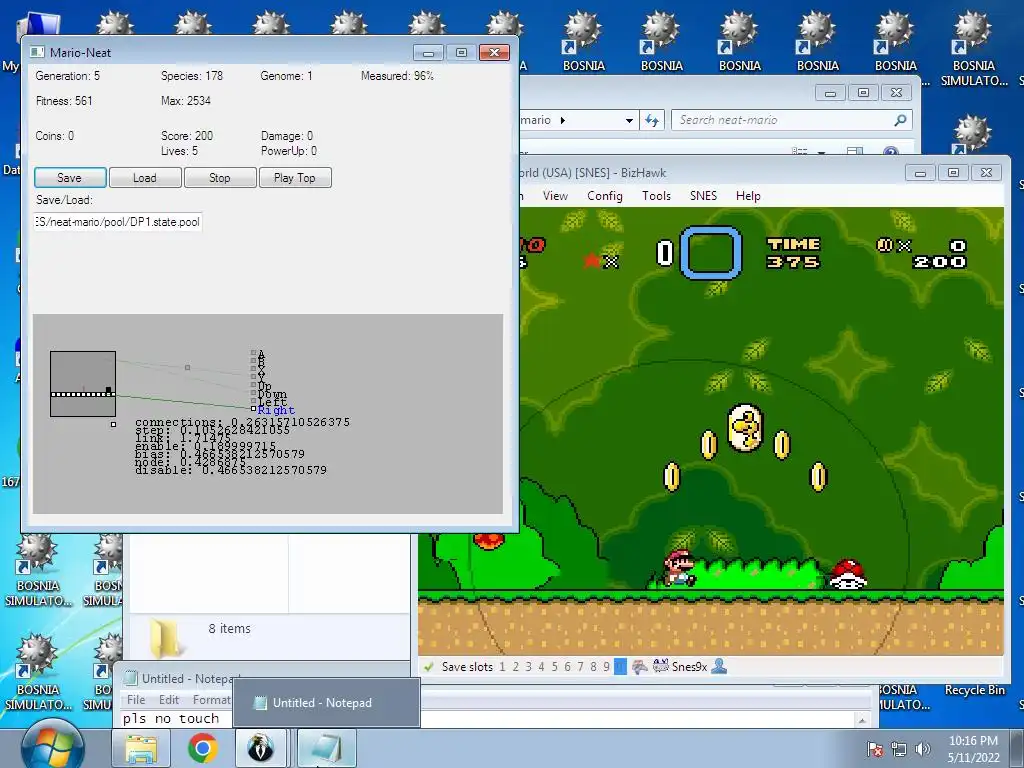Select save slot 1 in BizHawk
1024x768 pixels.
point(502,667)
